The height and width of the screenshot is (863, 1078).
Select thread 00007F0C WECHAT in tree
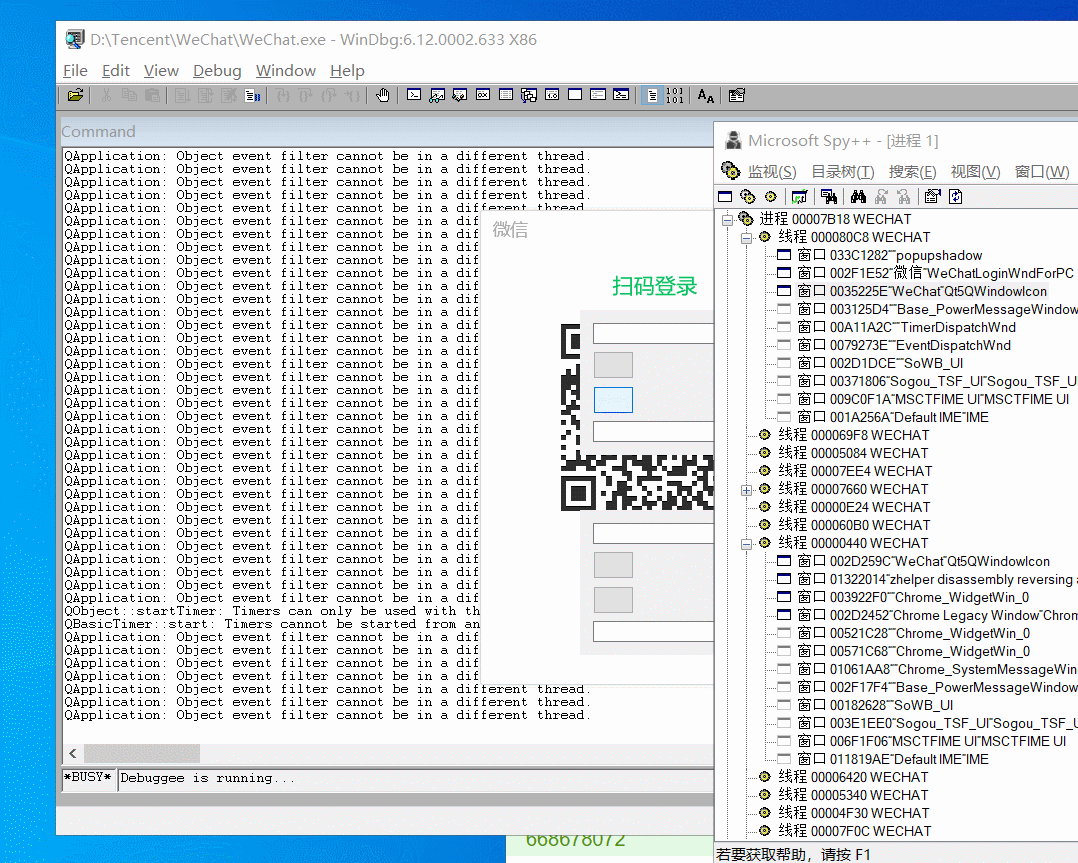(x=855, y=831)
